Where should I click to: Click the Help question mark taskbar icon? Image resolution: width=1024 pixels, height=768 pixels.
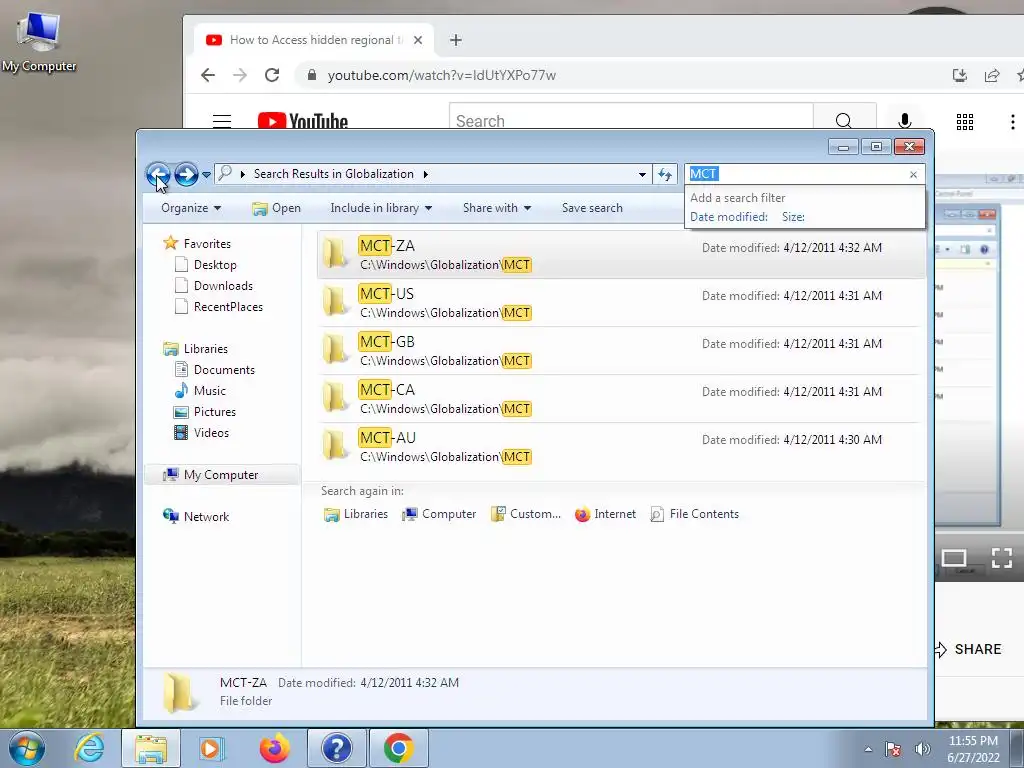point(337,748)
